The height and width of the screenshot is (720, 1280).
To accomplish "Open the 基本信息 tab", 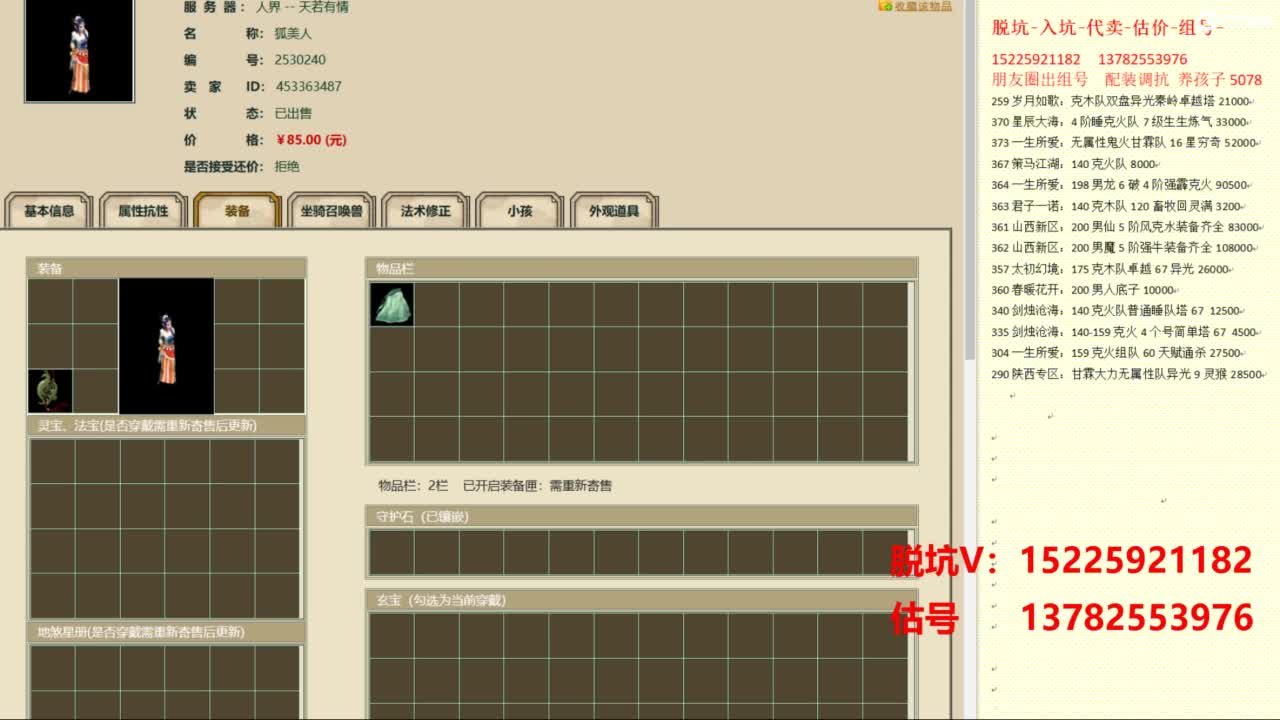I will (x=49, y=211).
